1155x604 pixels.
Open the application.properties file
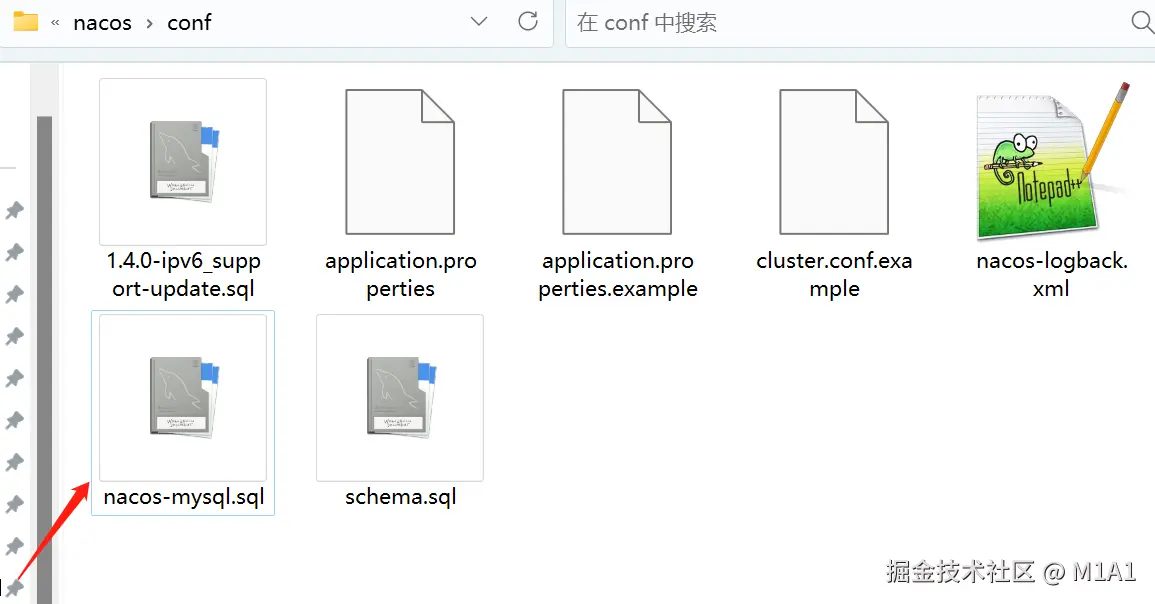400,160
